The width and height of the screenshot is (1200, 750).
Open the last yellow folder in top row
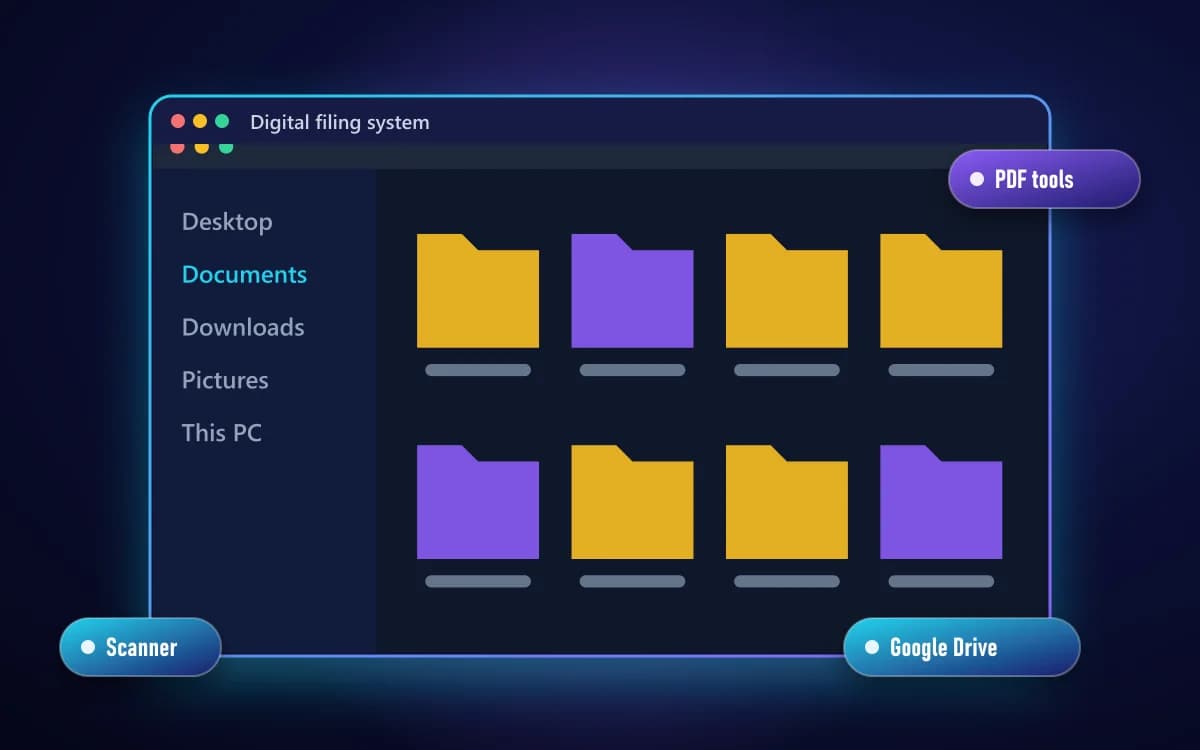pos(941,291)
